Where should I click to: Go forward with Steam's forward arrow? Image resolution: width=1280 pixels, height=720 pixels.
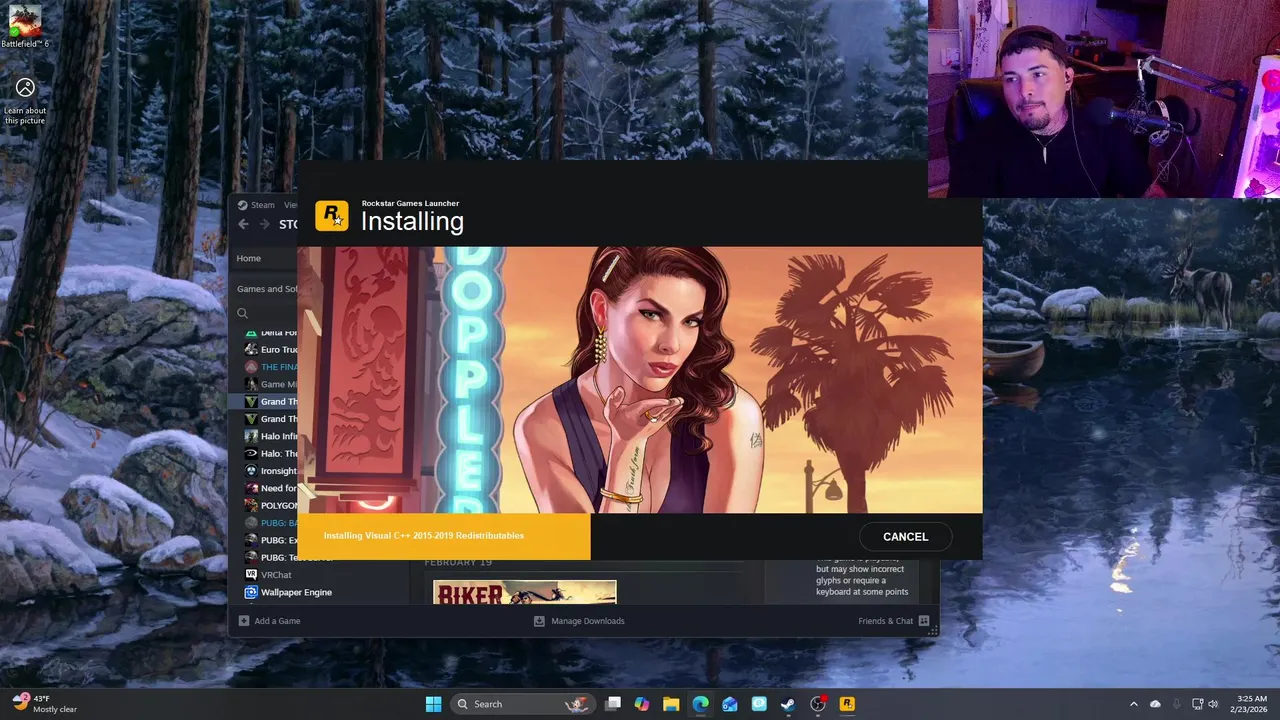(x=264, y=224)
